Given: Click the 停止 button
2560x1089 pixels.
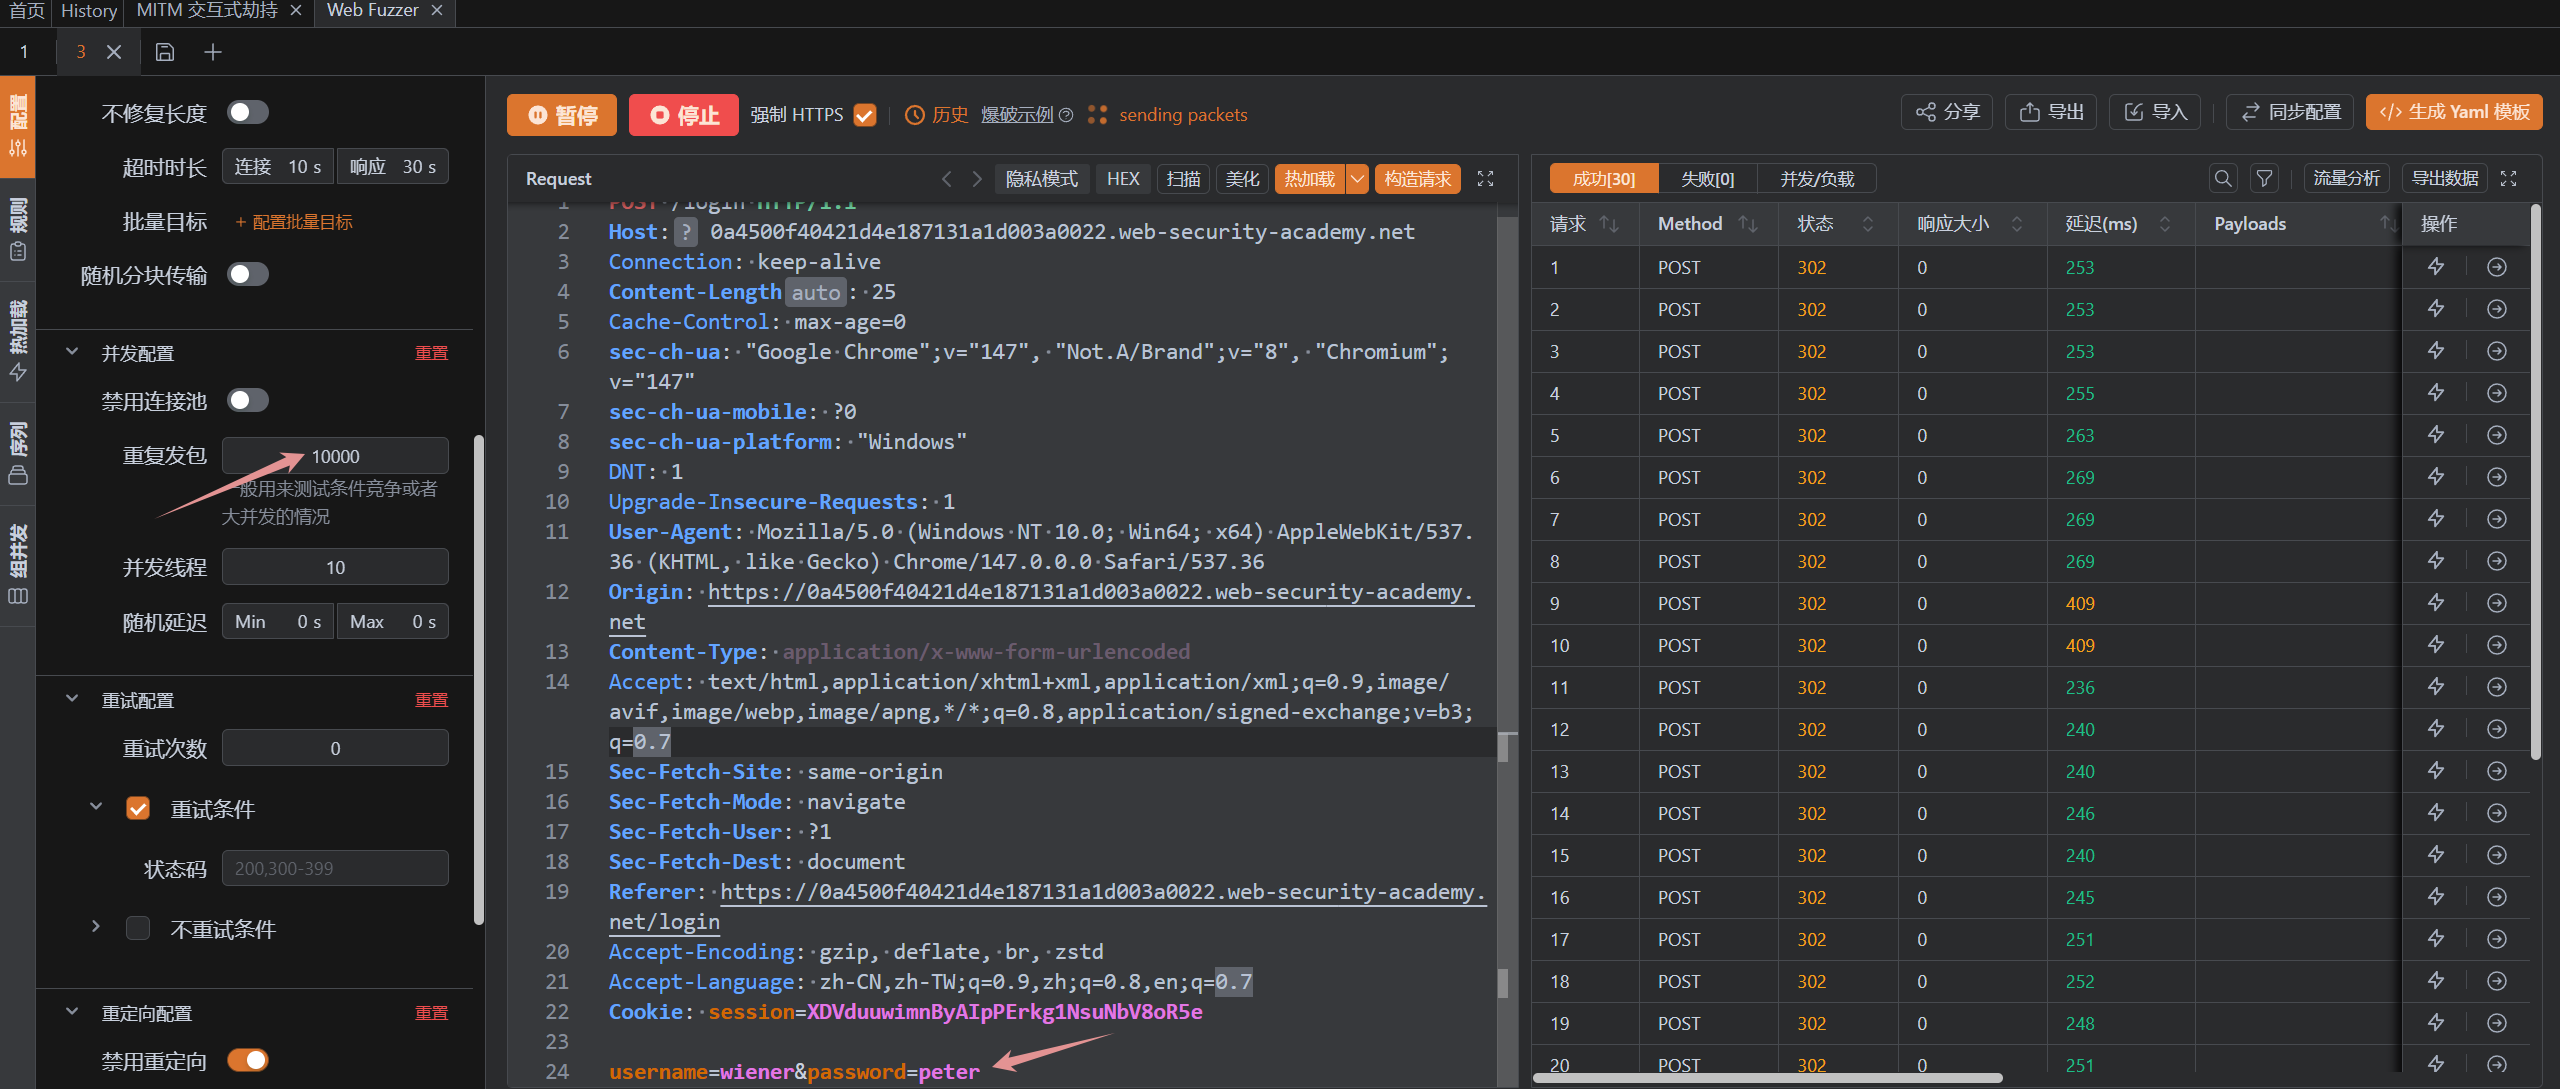Looking at the screenshot, I should point(684,115).
